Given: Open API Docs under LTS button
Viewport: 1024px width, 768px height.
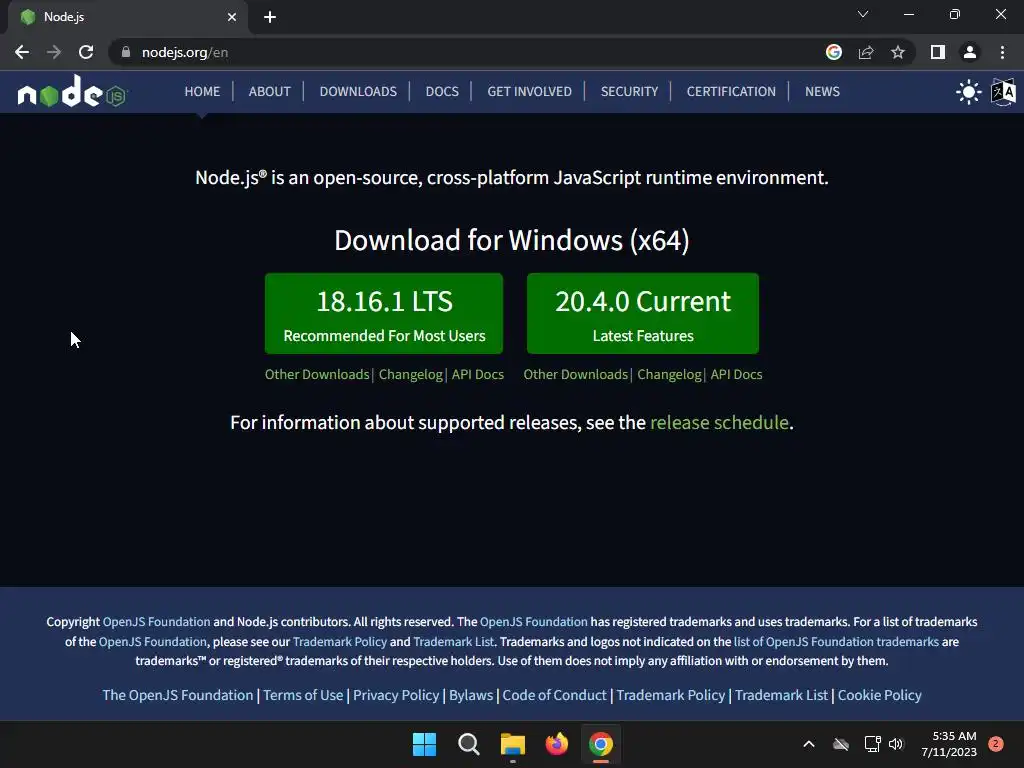Looking at the screenshot, I should tap(477, 374).
